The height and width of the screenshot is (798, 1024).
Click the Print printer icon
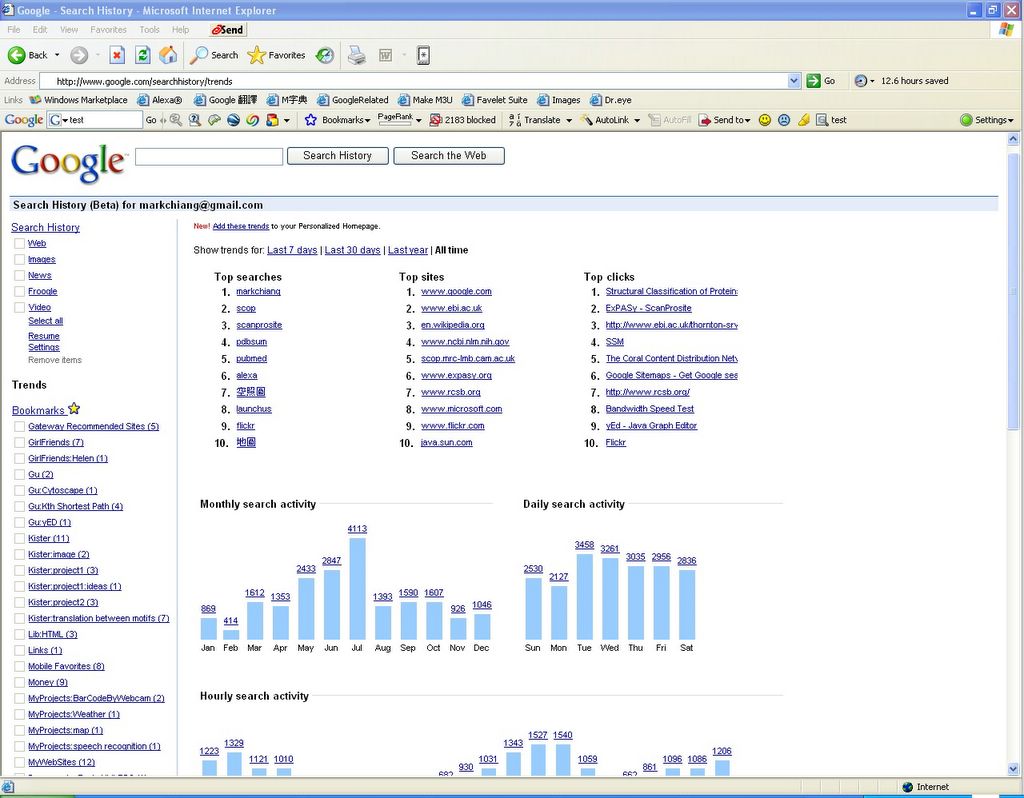[357, 56]
